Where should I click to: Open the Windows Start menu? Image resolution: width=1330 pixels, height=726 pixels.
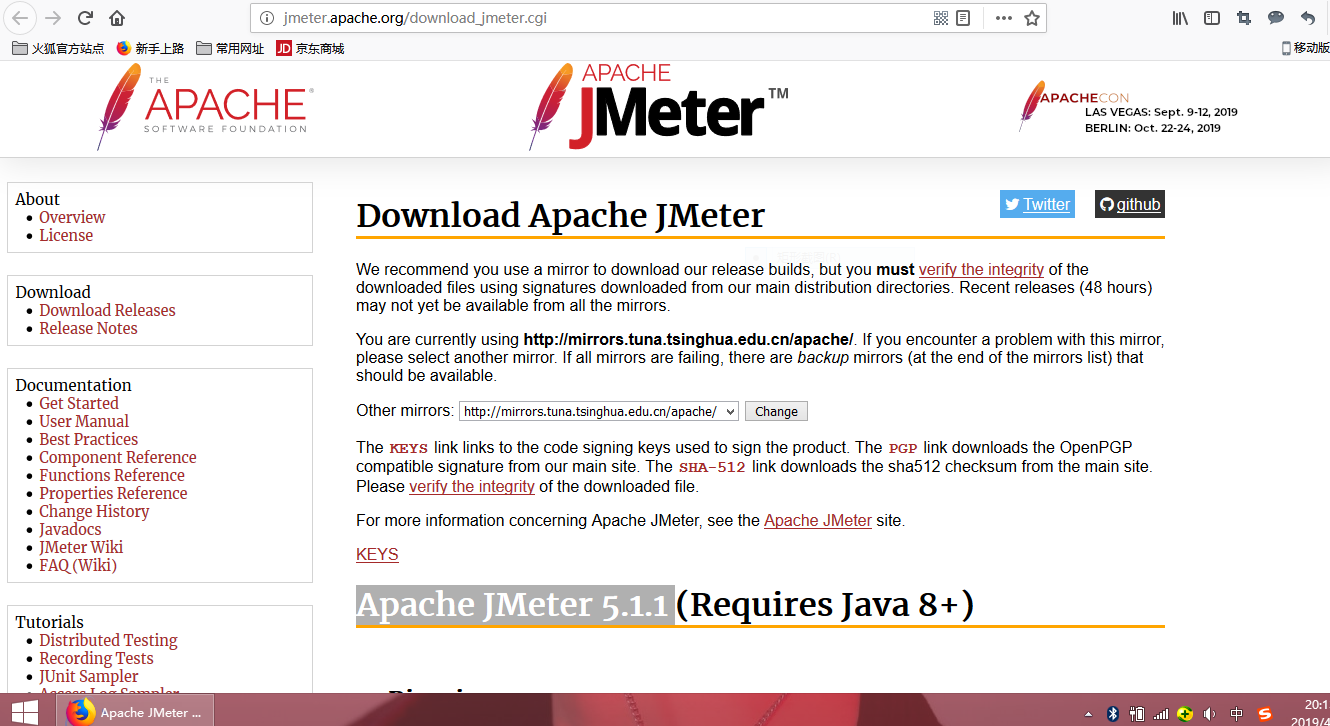tap(24, 712)
